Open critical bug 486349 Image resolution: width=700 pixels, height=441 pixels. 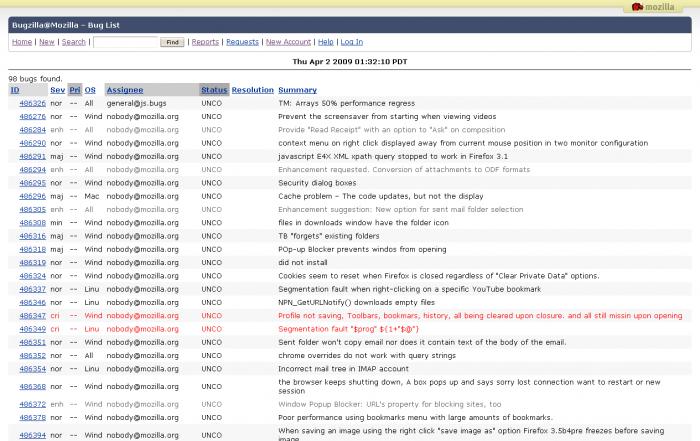(x=33, y=329)
